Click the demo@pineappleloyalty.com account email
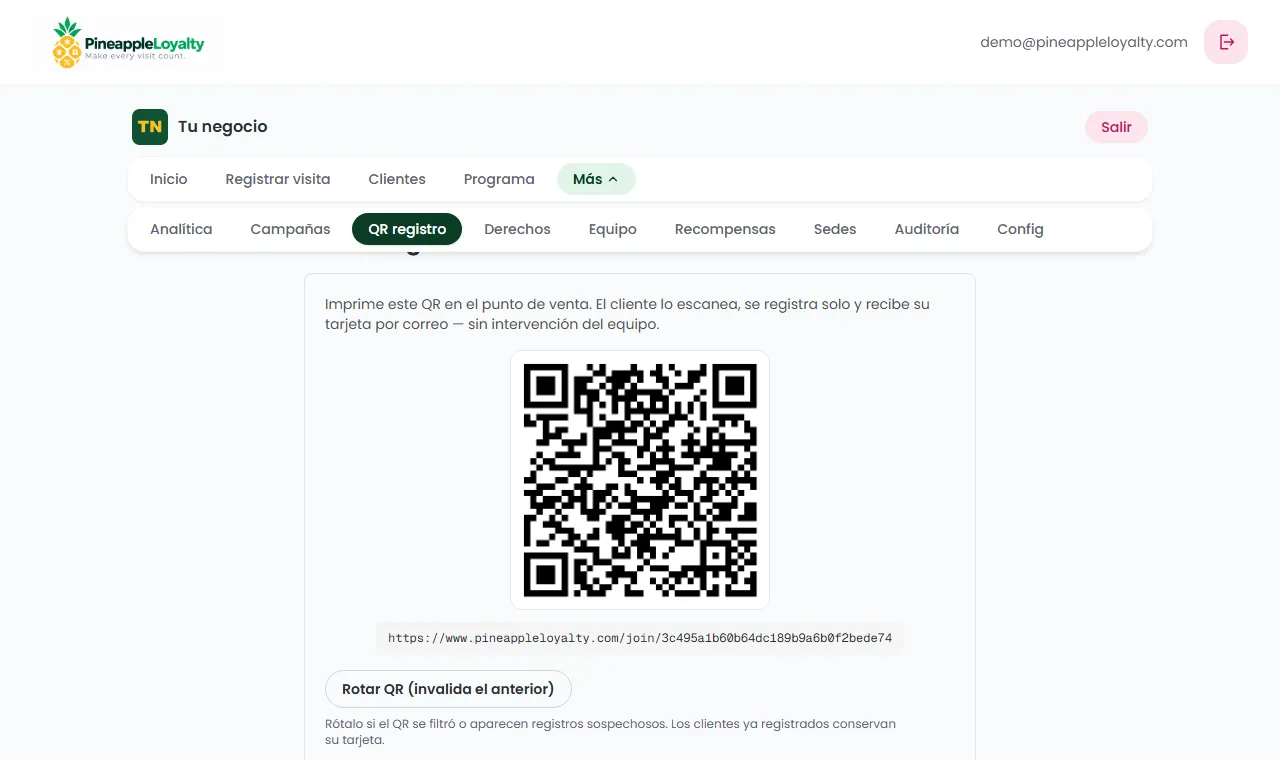The height and width of the screenshot is (760, 1280). (x=1084, y=42)
